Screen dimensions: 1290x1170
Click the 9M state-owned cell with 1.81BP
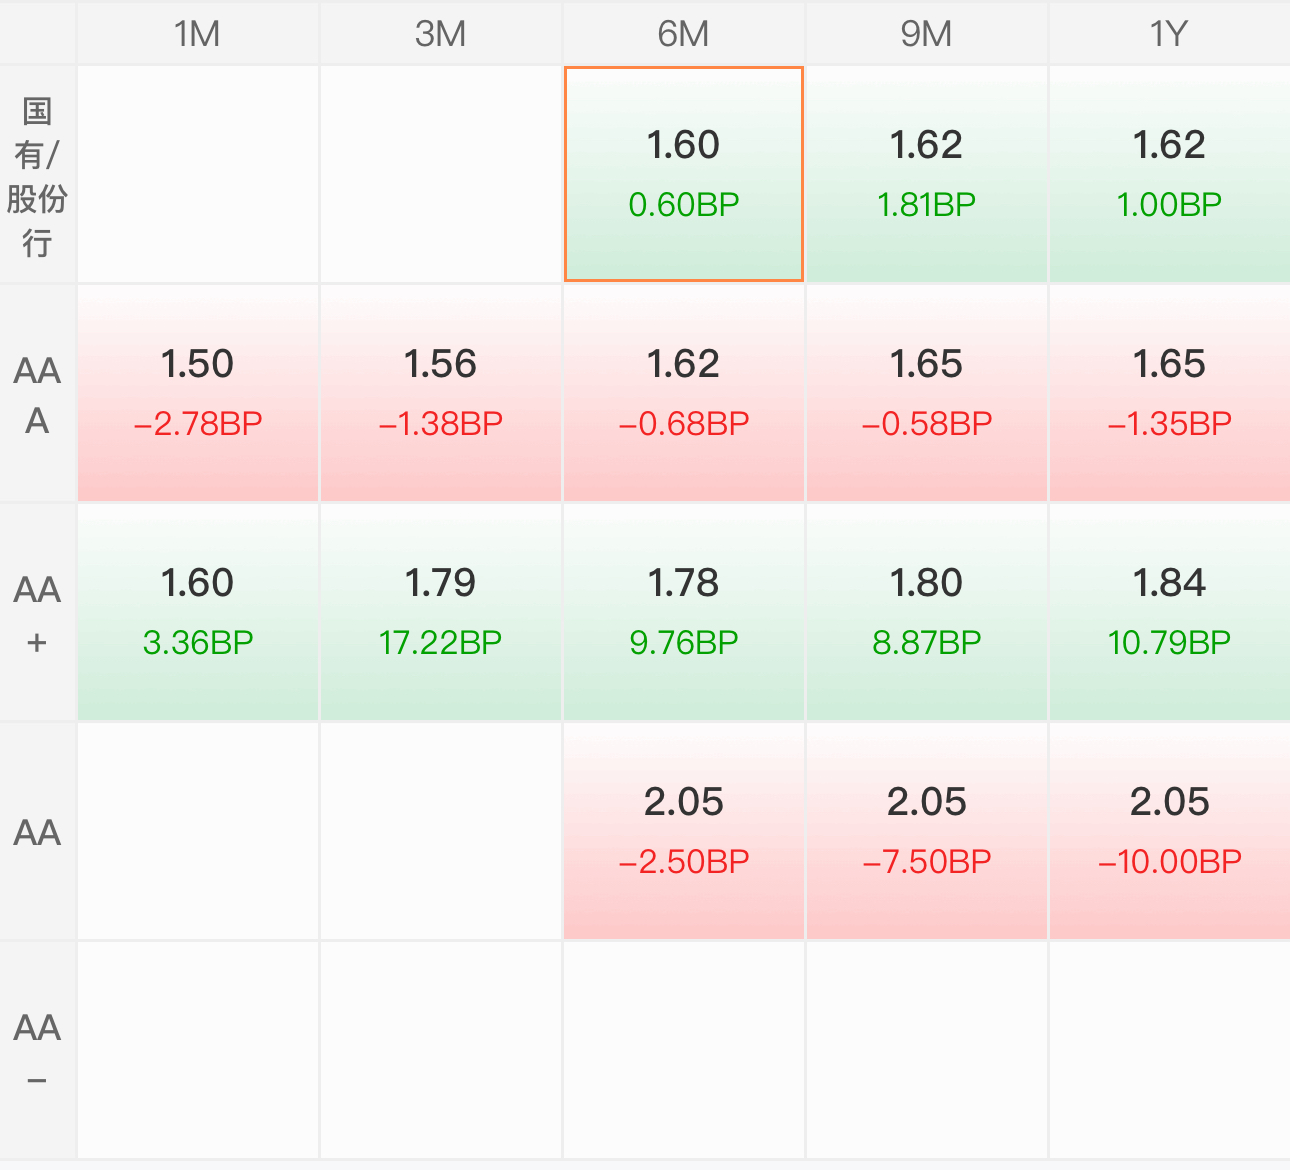927,175
